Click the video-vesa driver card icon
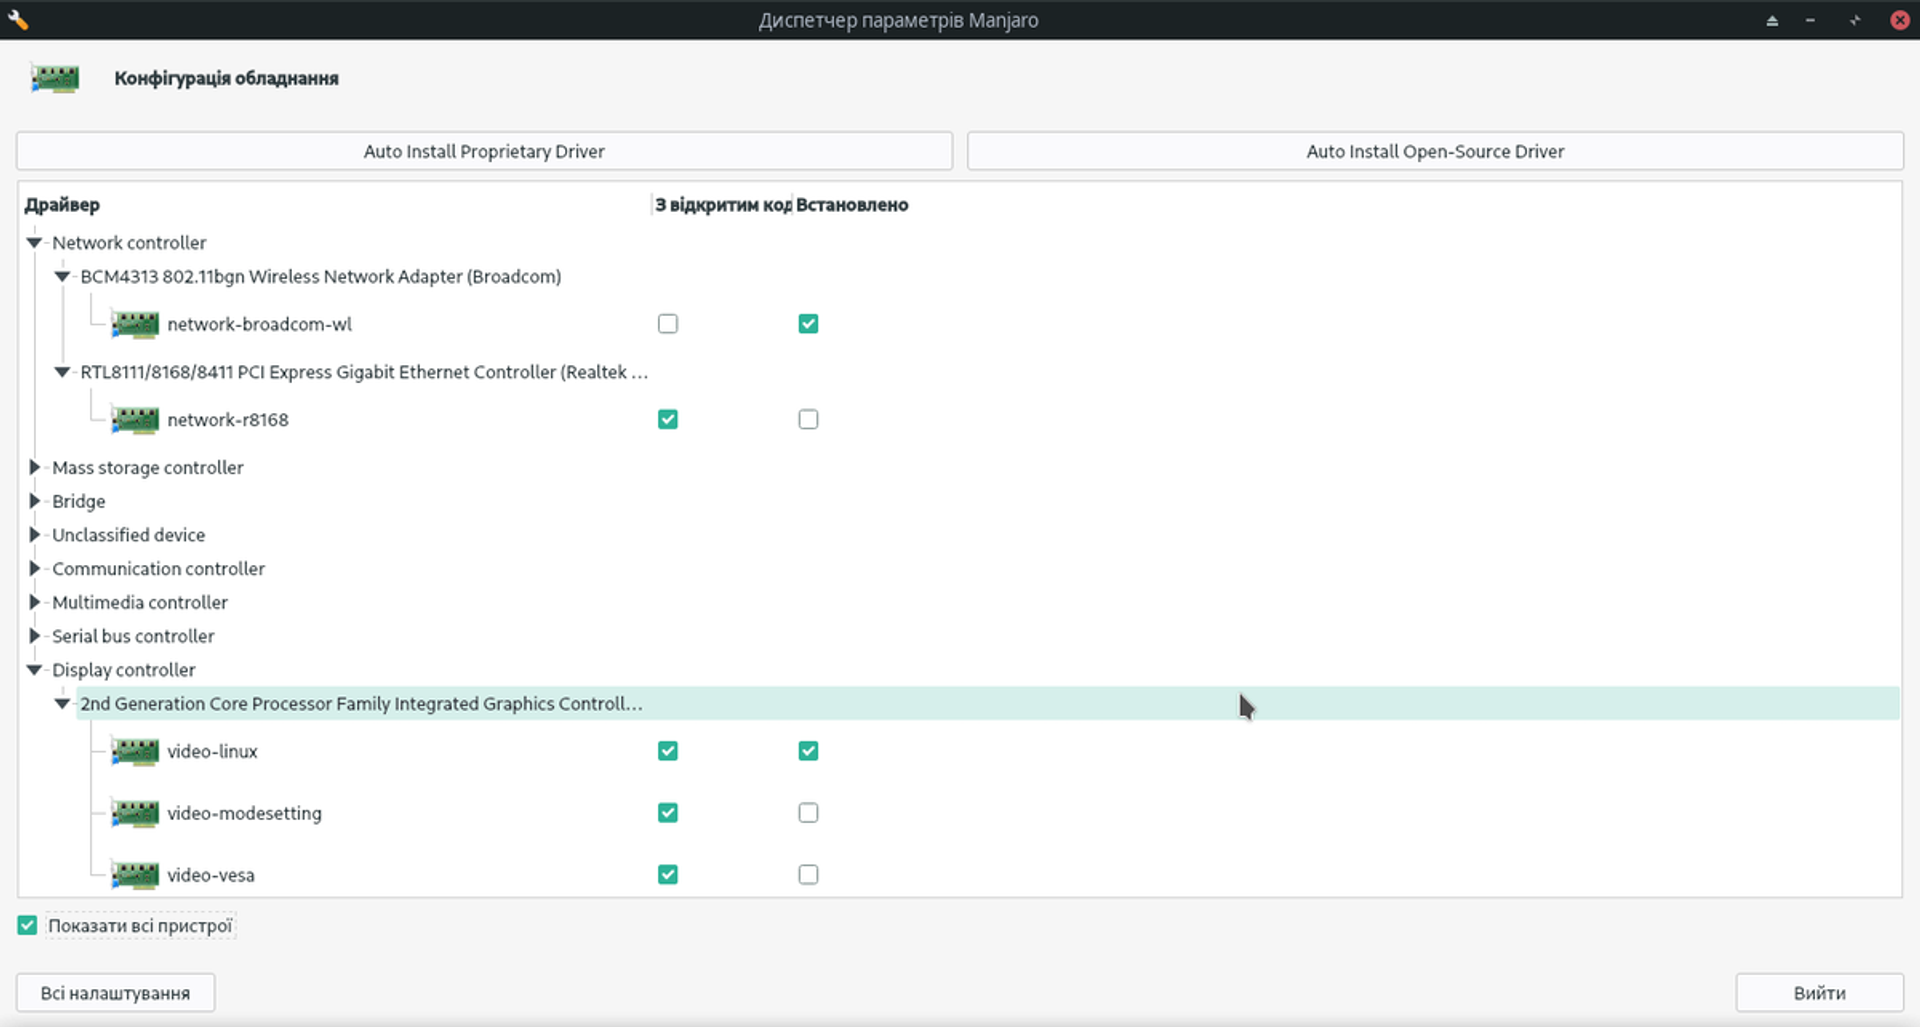 (135, 875)
